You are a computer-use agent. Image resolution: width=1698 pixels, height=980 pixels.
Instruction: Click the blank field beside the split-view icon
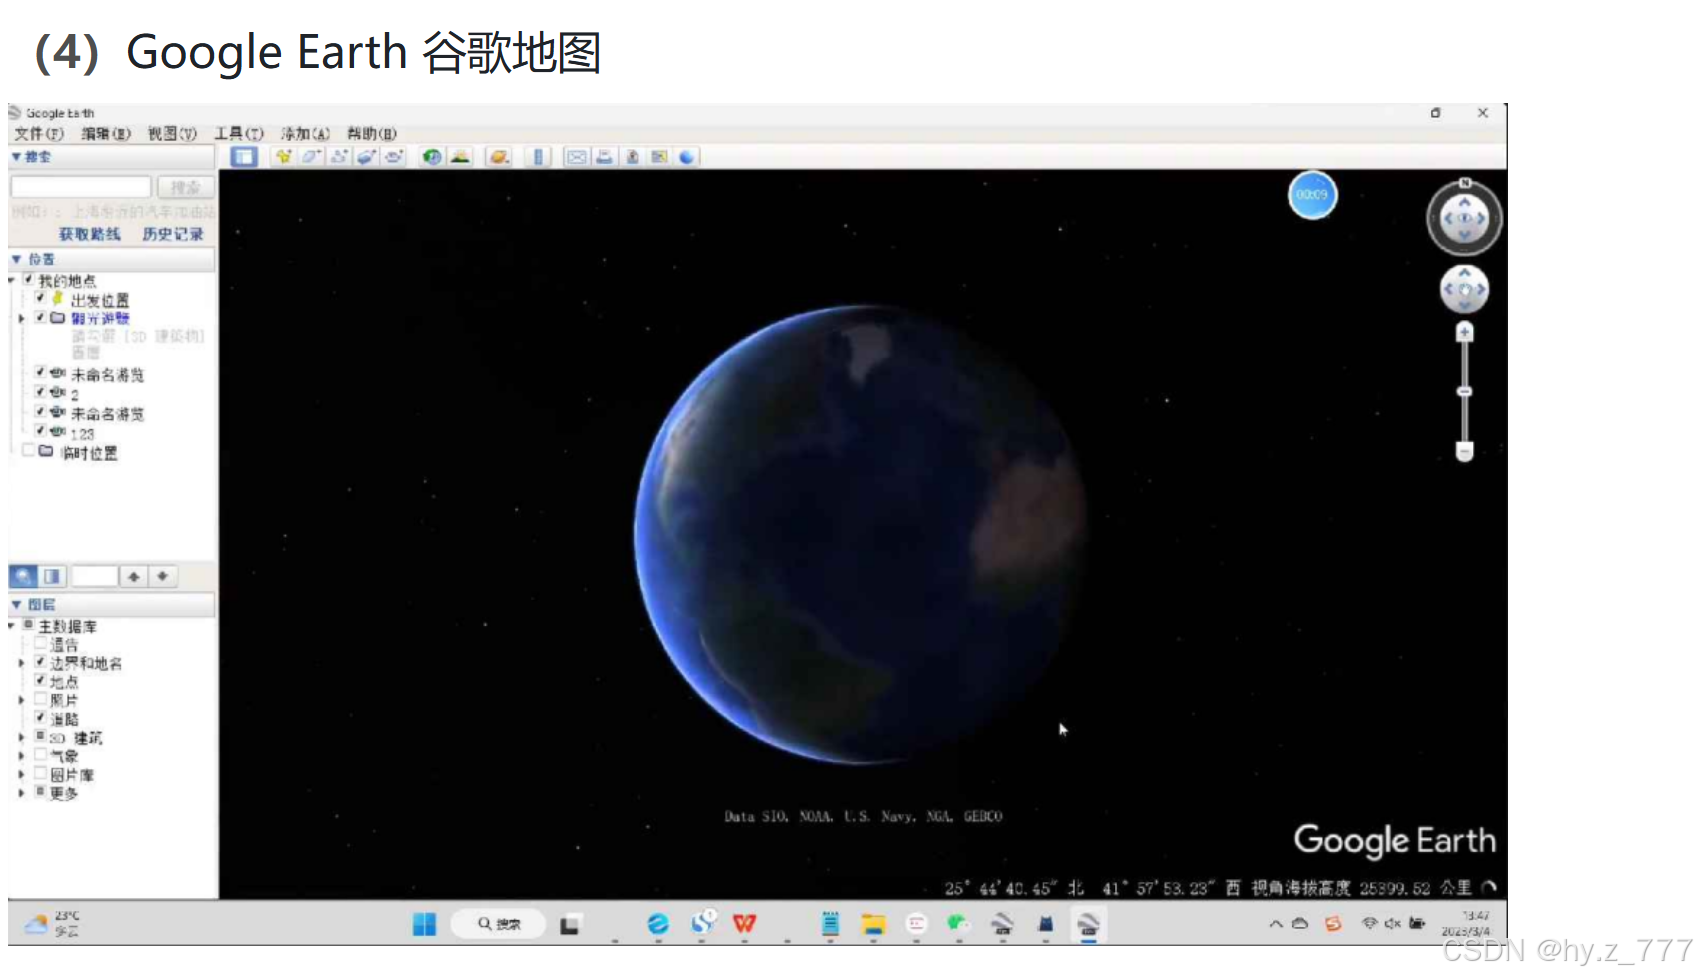point(95,576)
